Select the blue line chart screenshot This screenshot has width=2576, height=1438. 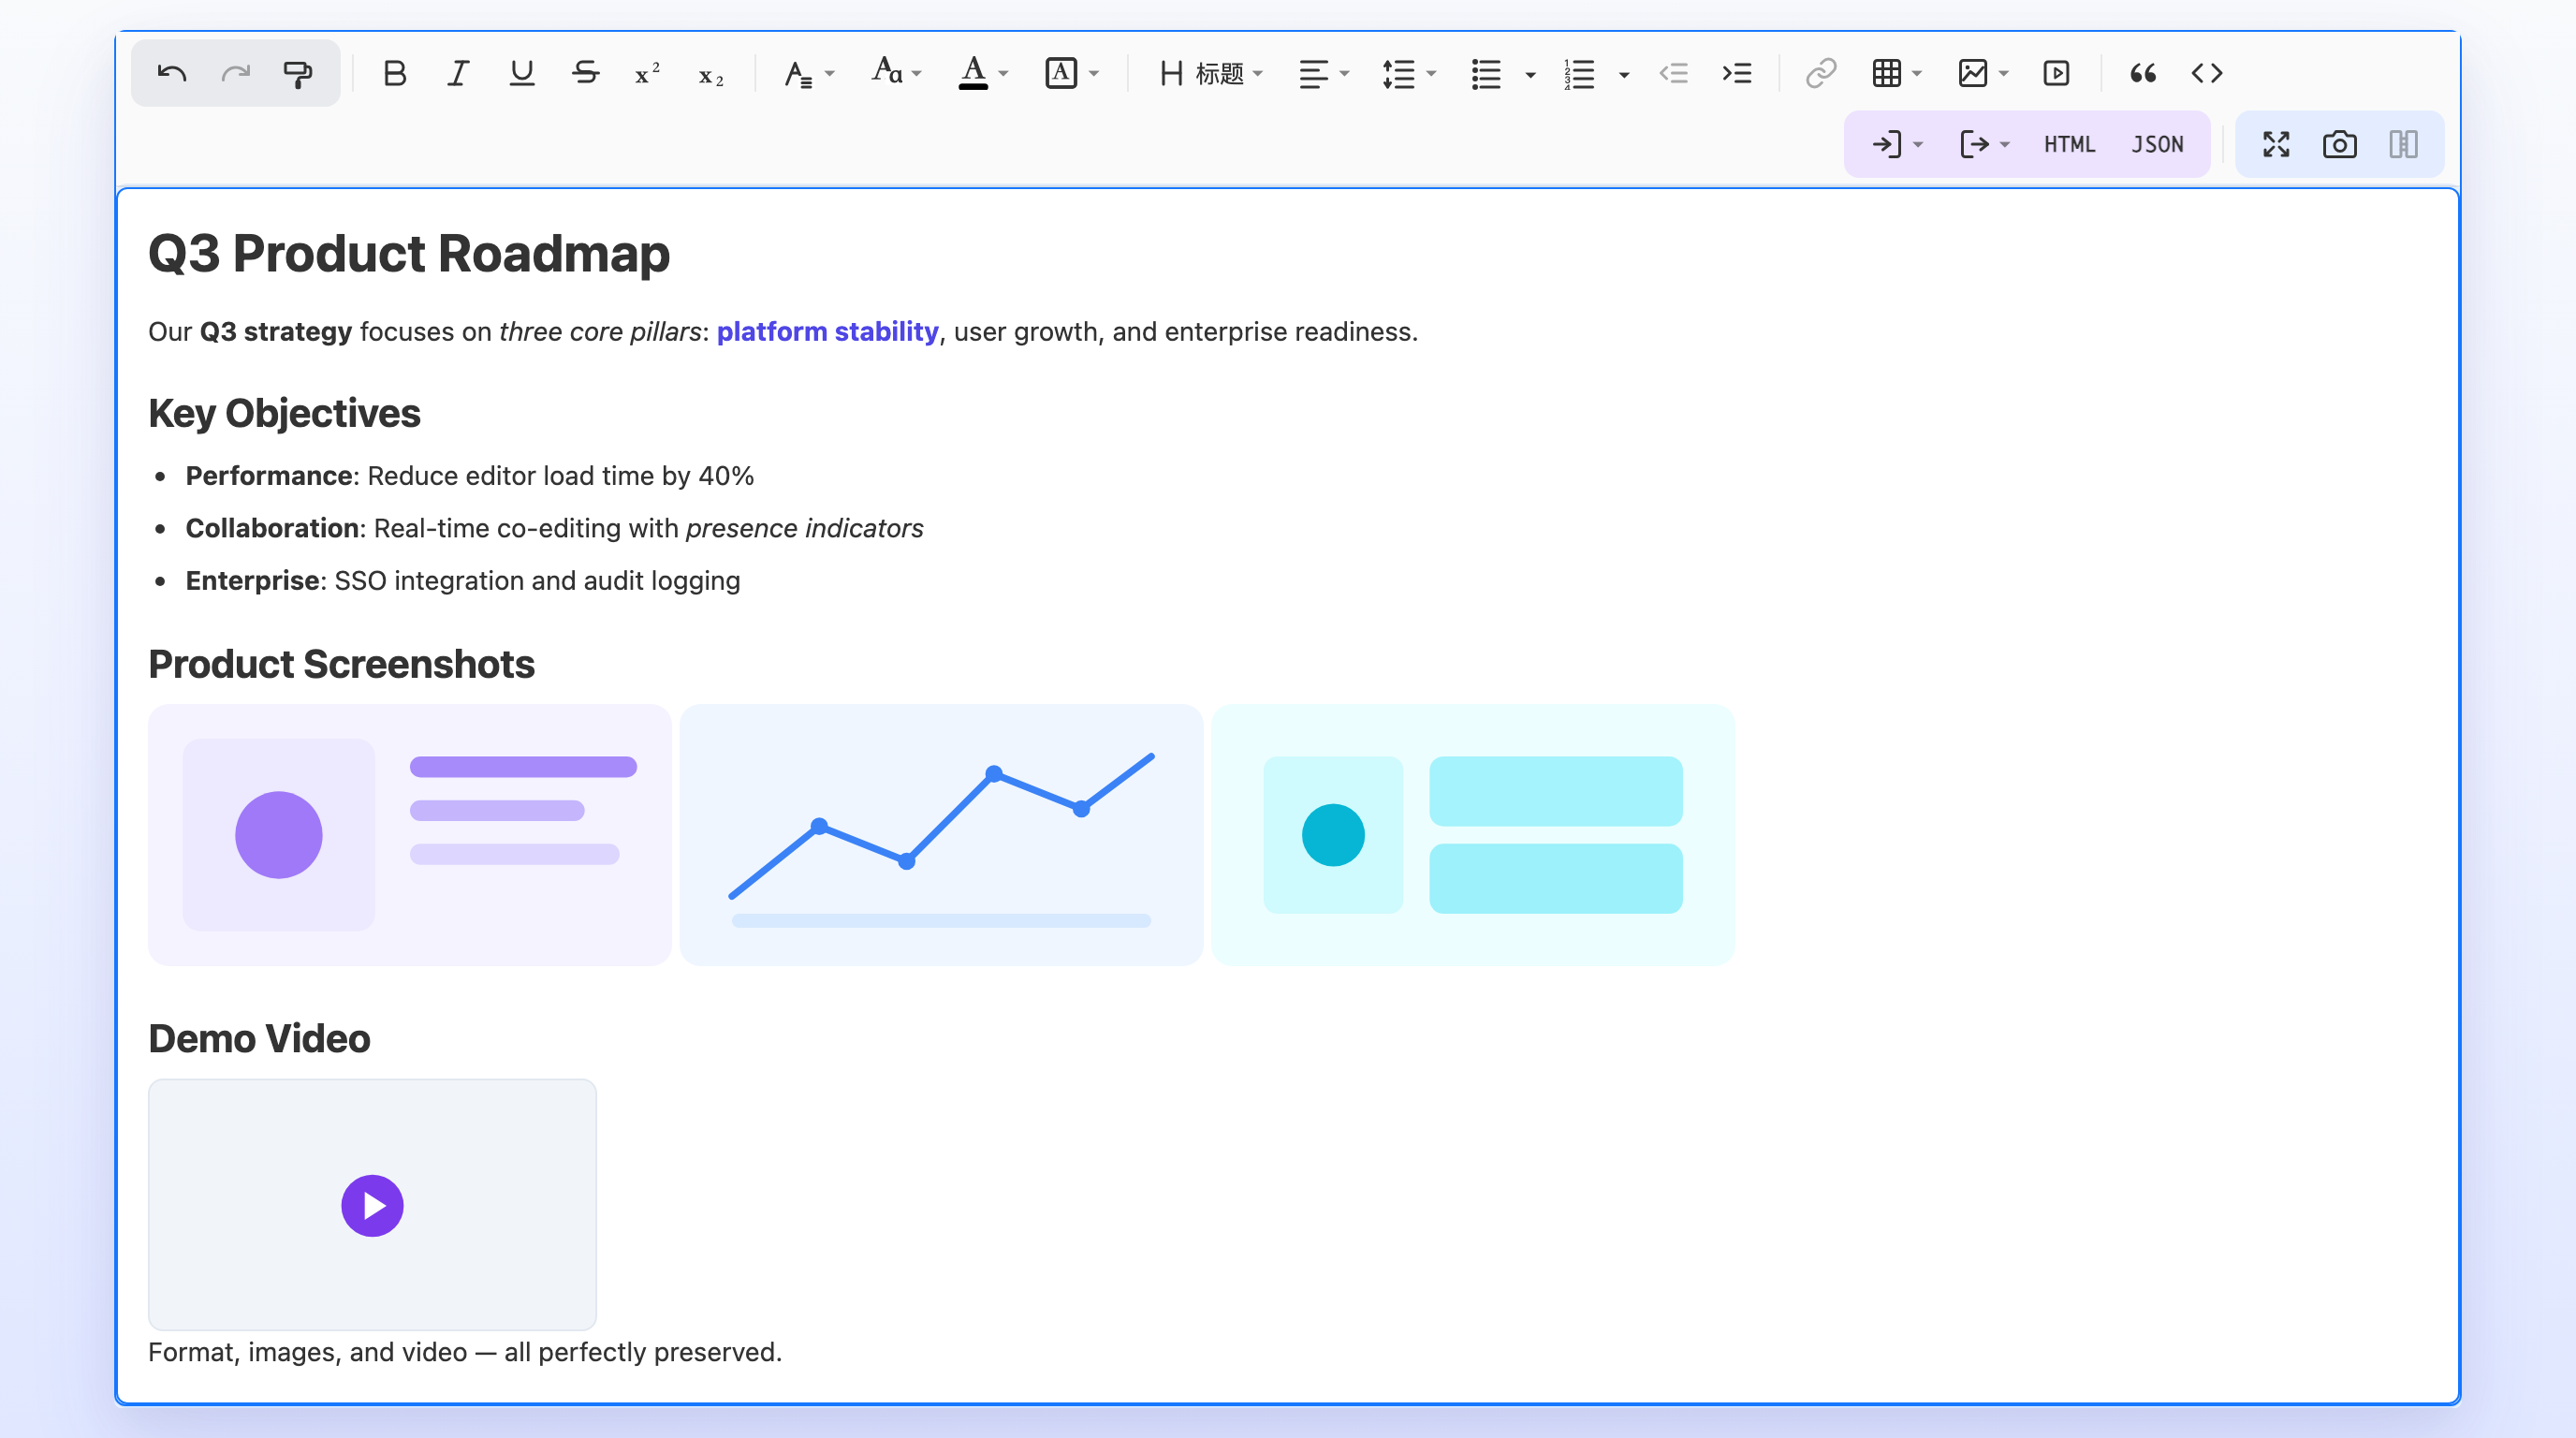pos(941,835)
